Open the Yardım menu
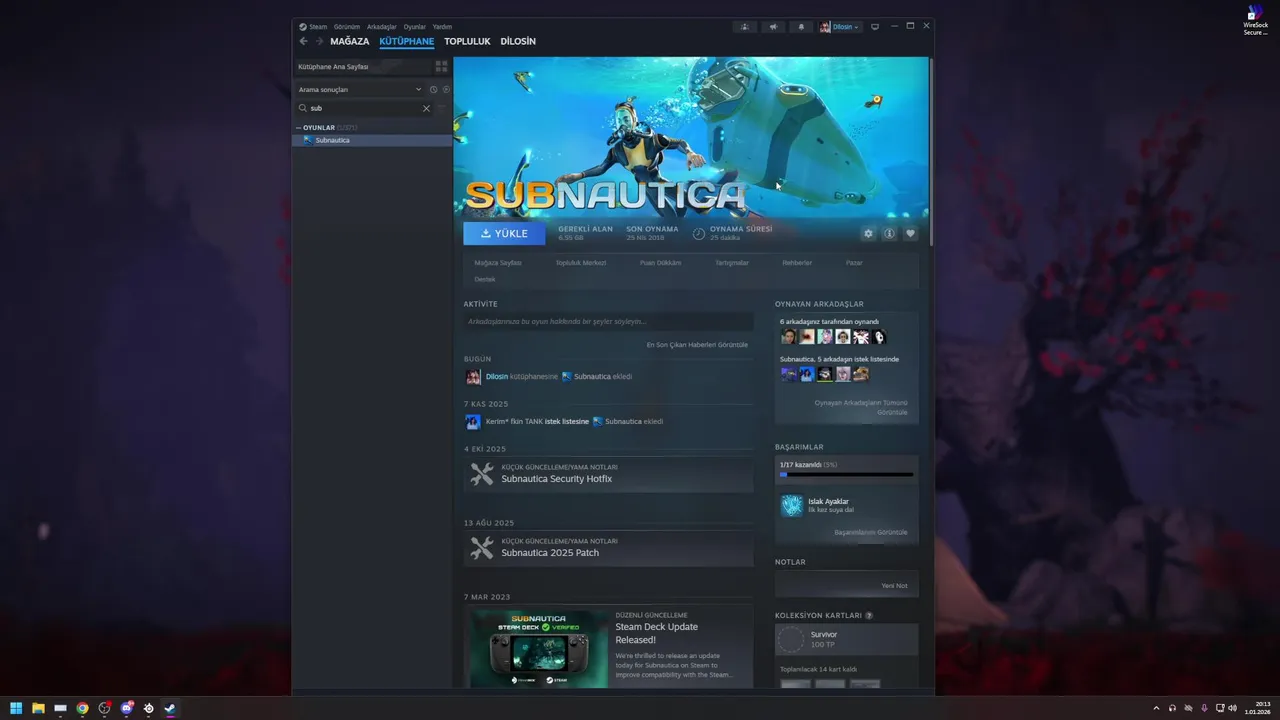The width and height of the screenshot is (1280, 720). [x=442, y=27]
